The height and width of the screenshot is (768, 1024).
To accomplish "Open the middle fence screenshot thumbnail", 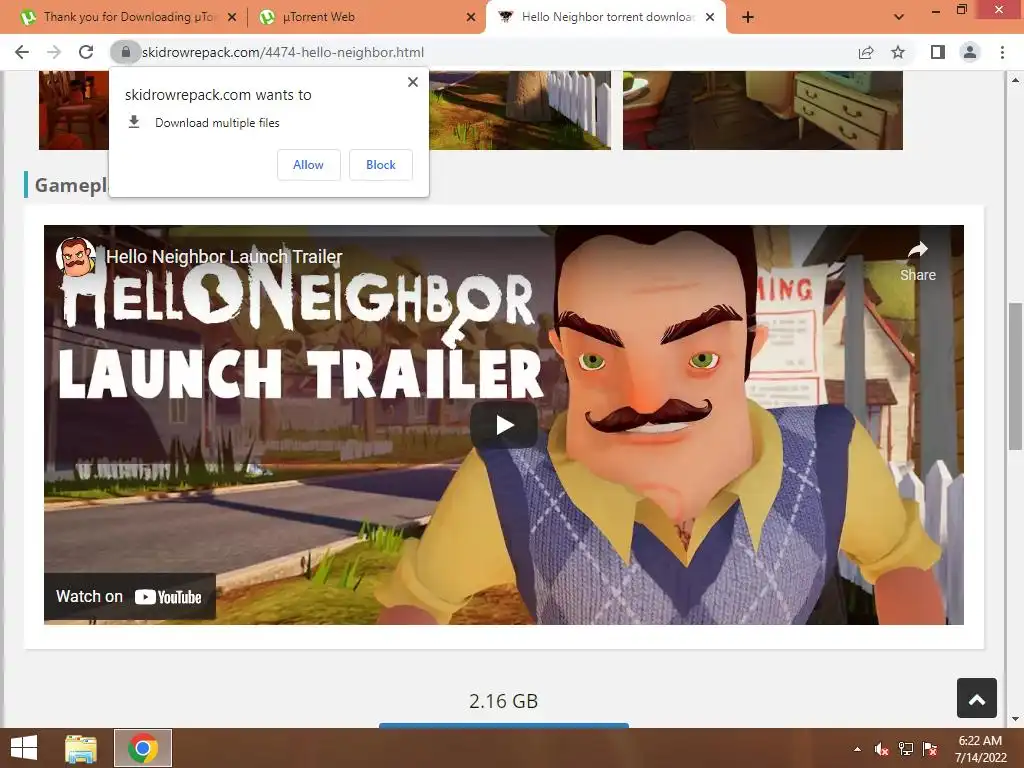I will (520, 110).
